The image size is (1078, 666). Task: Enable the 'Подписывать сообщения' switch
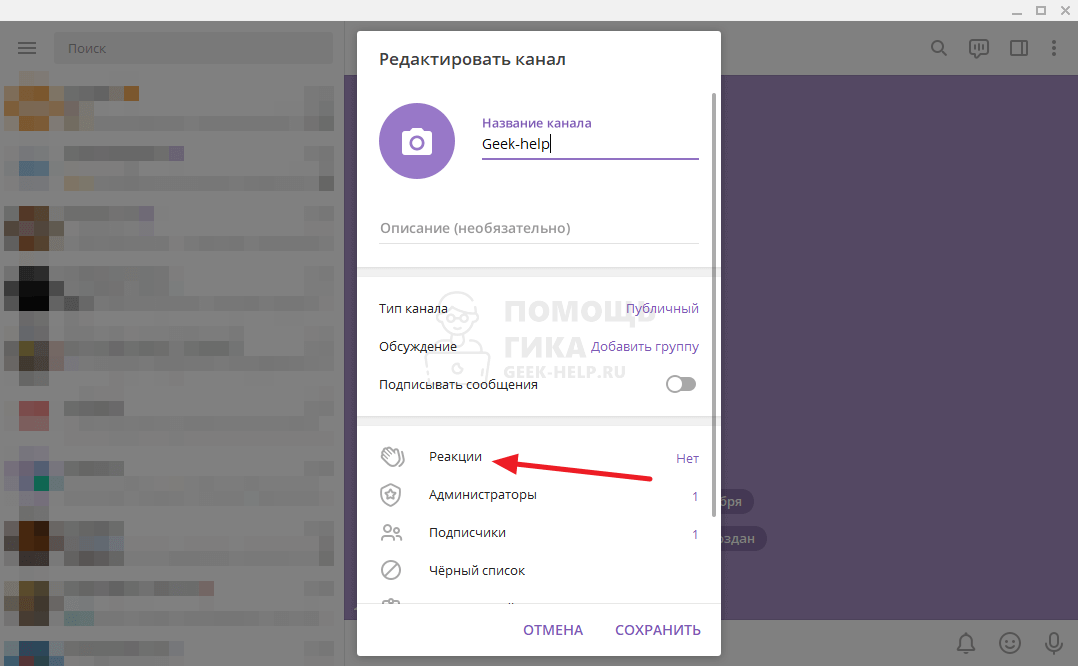click(681, 384)
